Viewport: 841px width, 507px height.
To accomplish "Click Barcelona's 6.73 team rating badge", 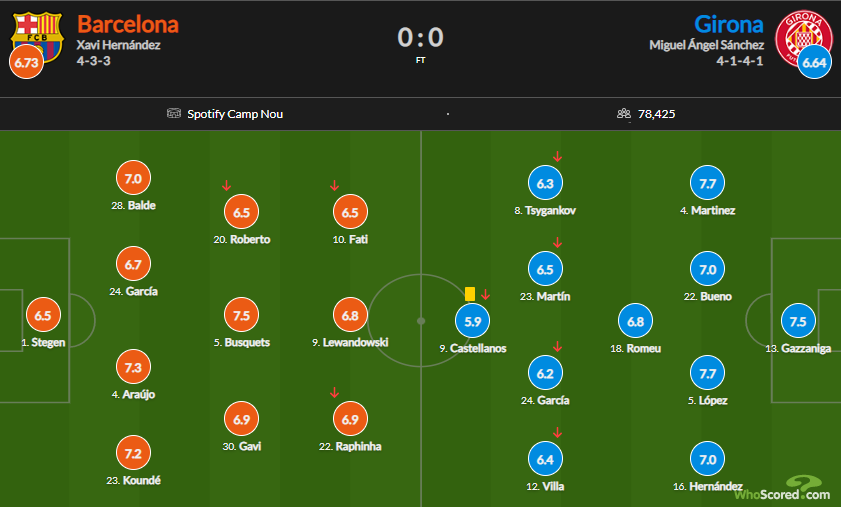I will (x=27, y=62).
